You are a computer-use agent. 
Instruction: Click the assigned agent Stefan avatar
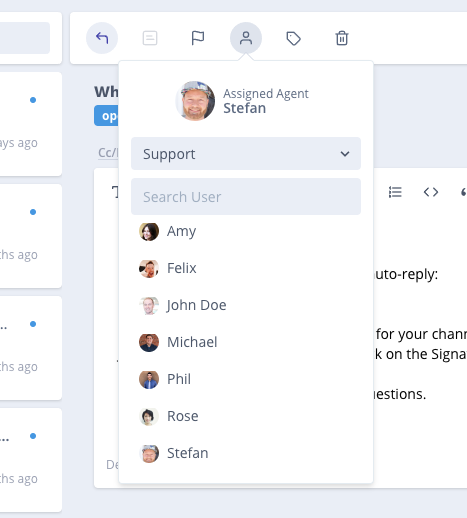pos(195,101)
